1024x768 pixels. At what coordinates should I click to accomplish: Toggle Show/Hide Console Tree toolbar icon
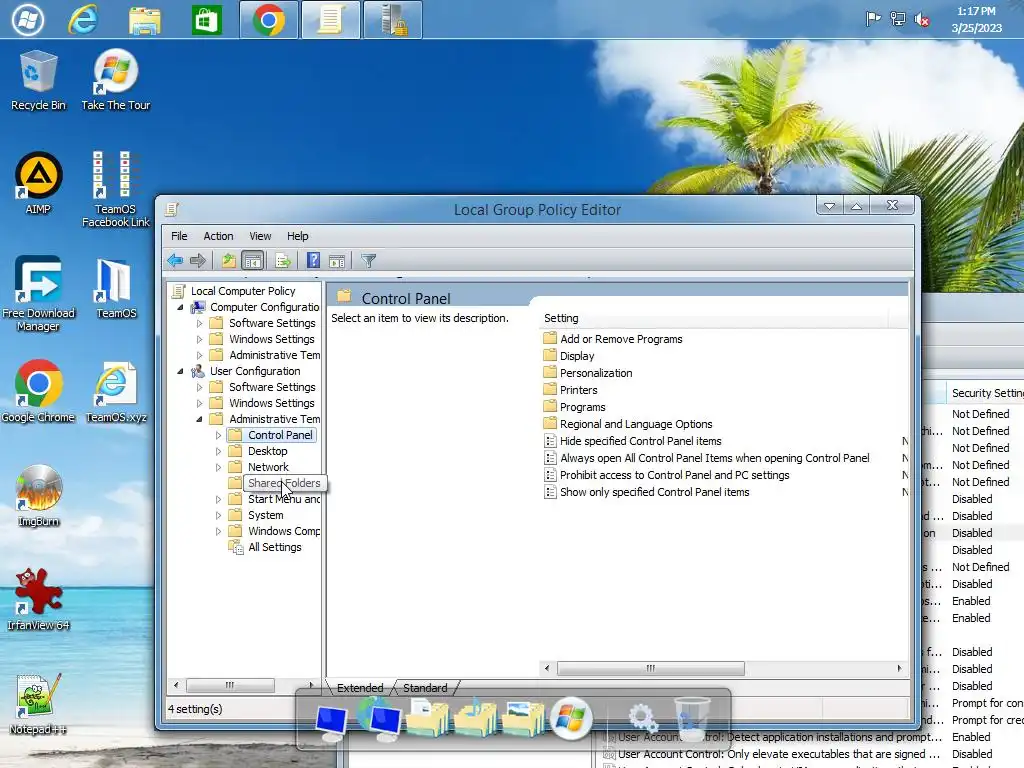[253, 261]
